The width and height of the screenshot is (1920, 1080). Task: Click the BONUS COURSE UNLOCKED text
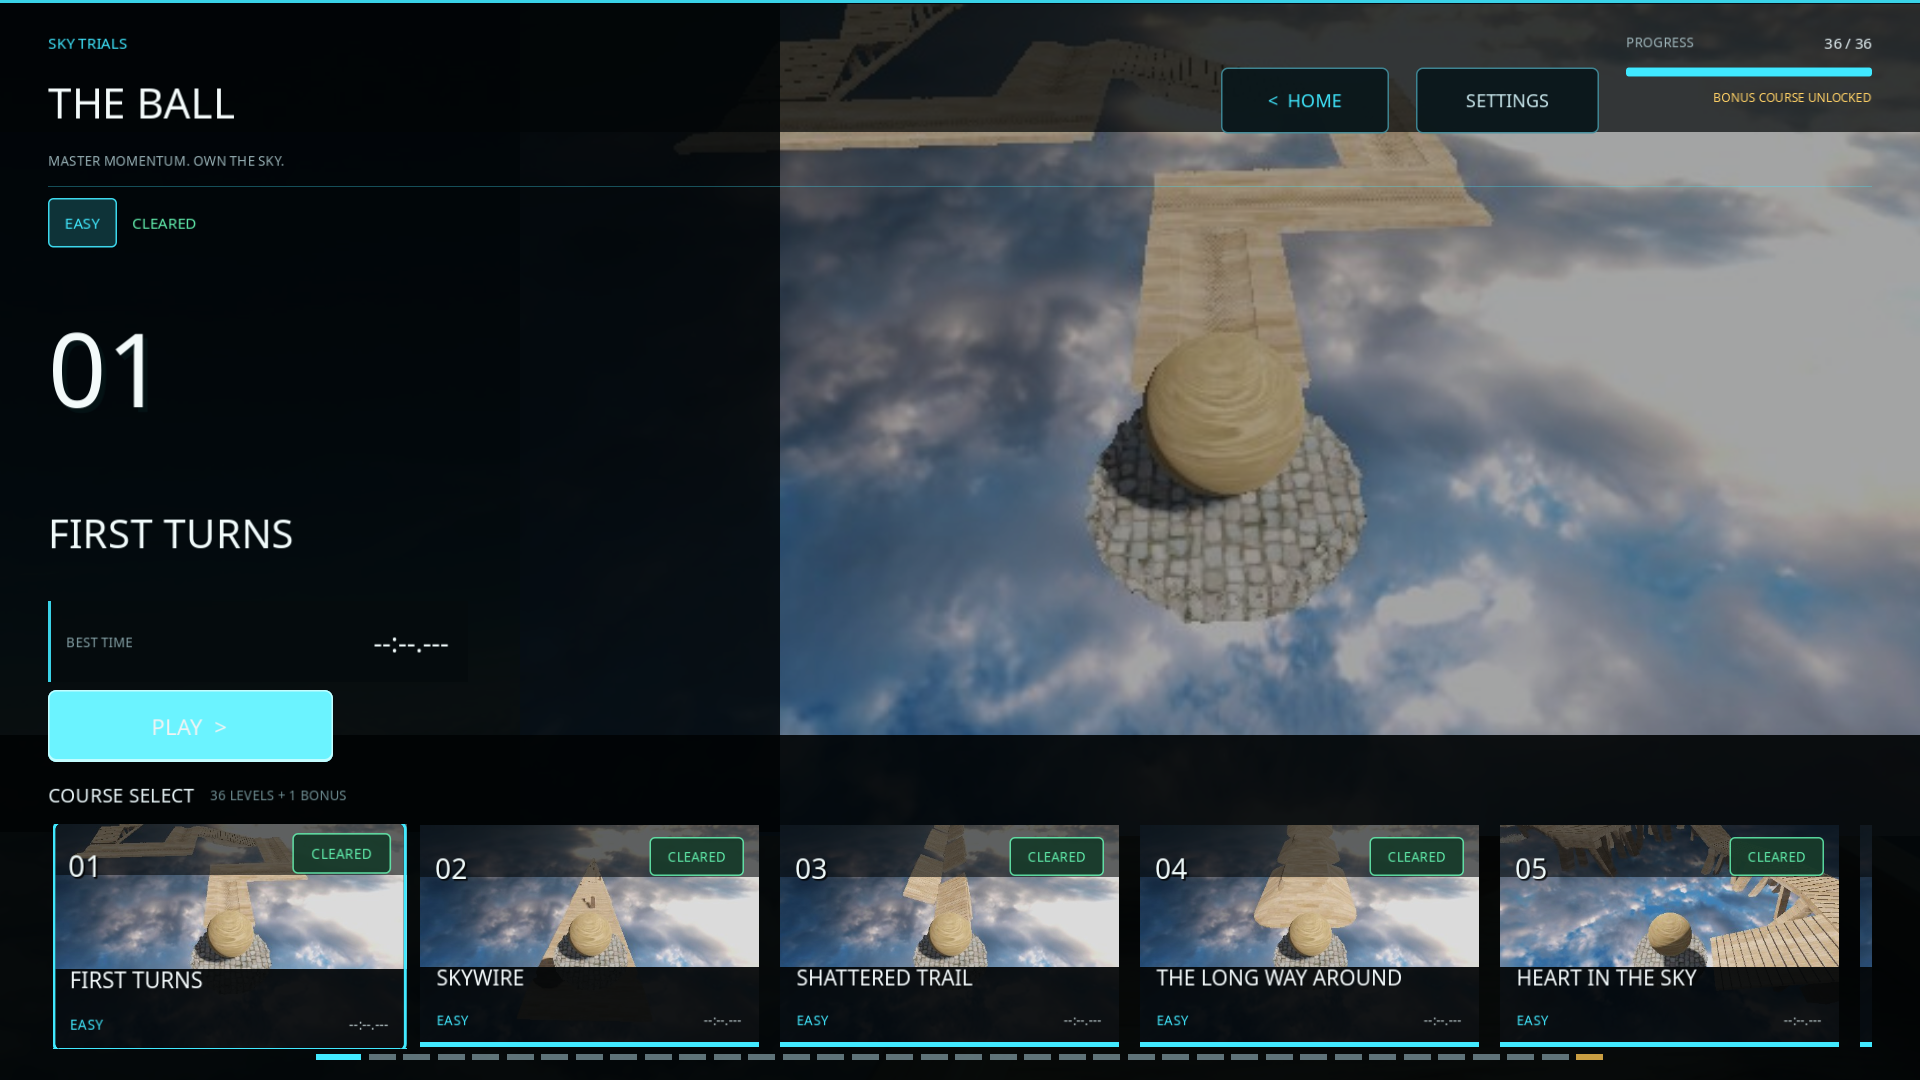pyautogui.click(x=1791, y=97)
